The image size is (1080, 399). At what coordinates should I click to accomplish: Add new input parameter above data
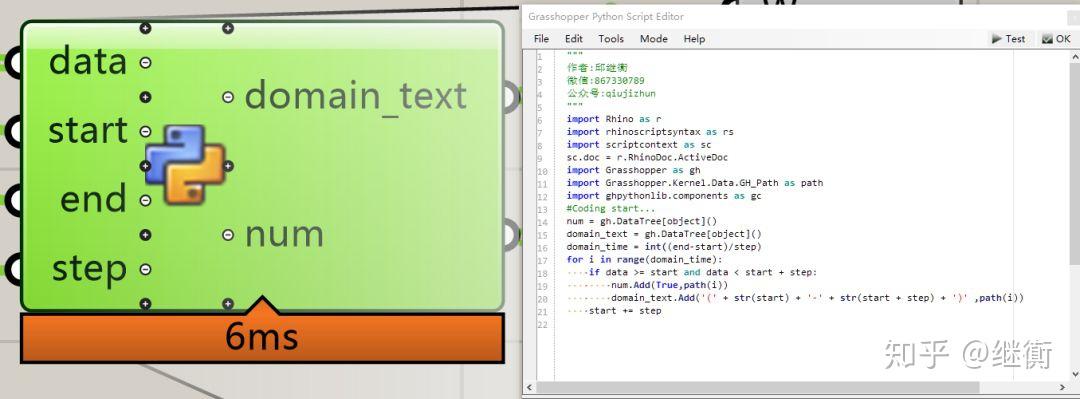click(145, 28)
